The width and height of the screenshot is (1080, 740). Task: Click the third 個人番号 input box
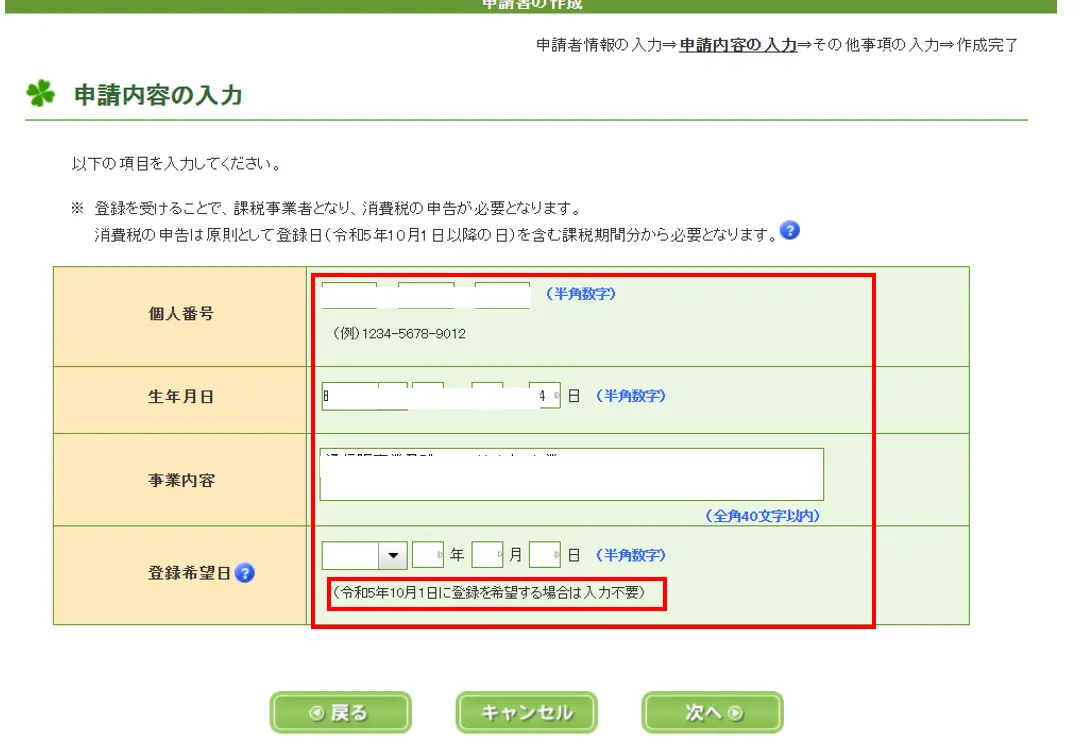[502, 295]
